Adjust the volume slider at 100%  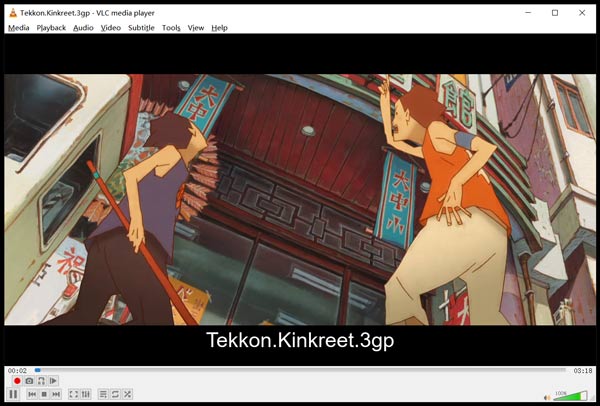(x=570, y=396)
